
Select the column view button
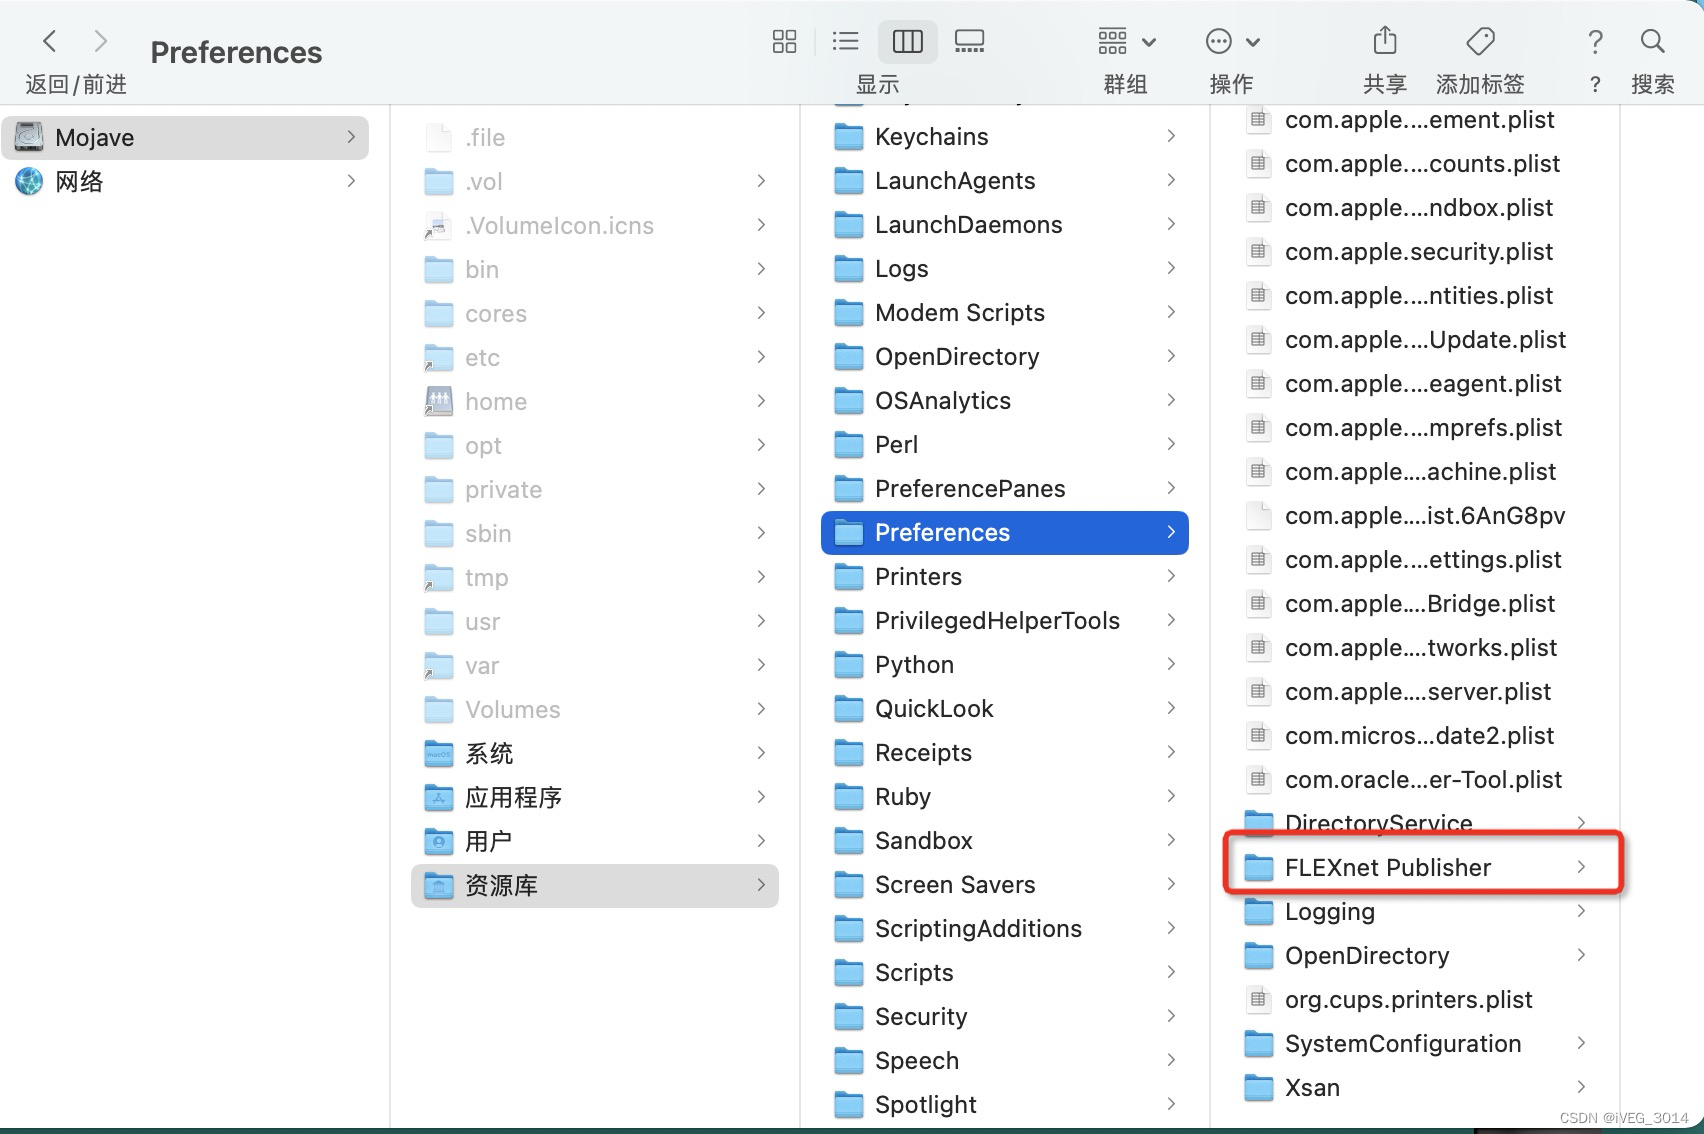pyautogui.click(x=907, y=41)
